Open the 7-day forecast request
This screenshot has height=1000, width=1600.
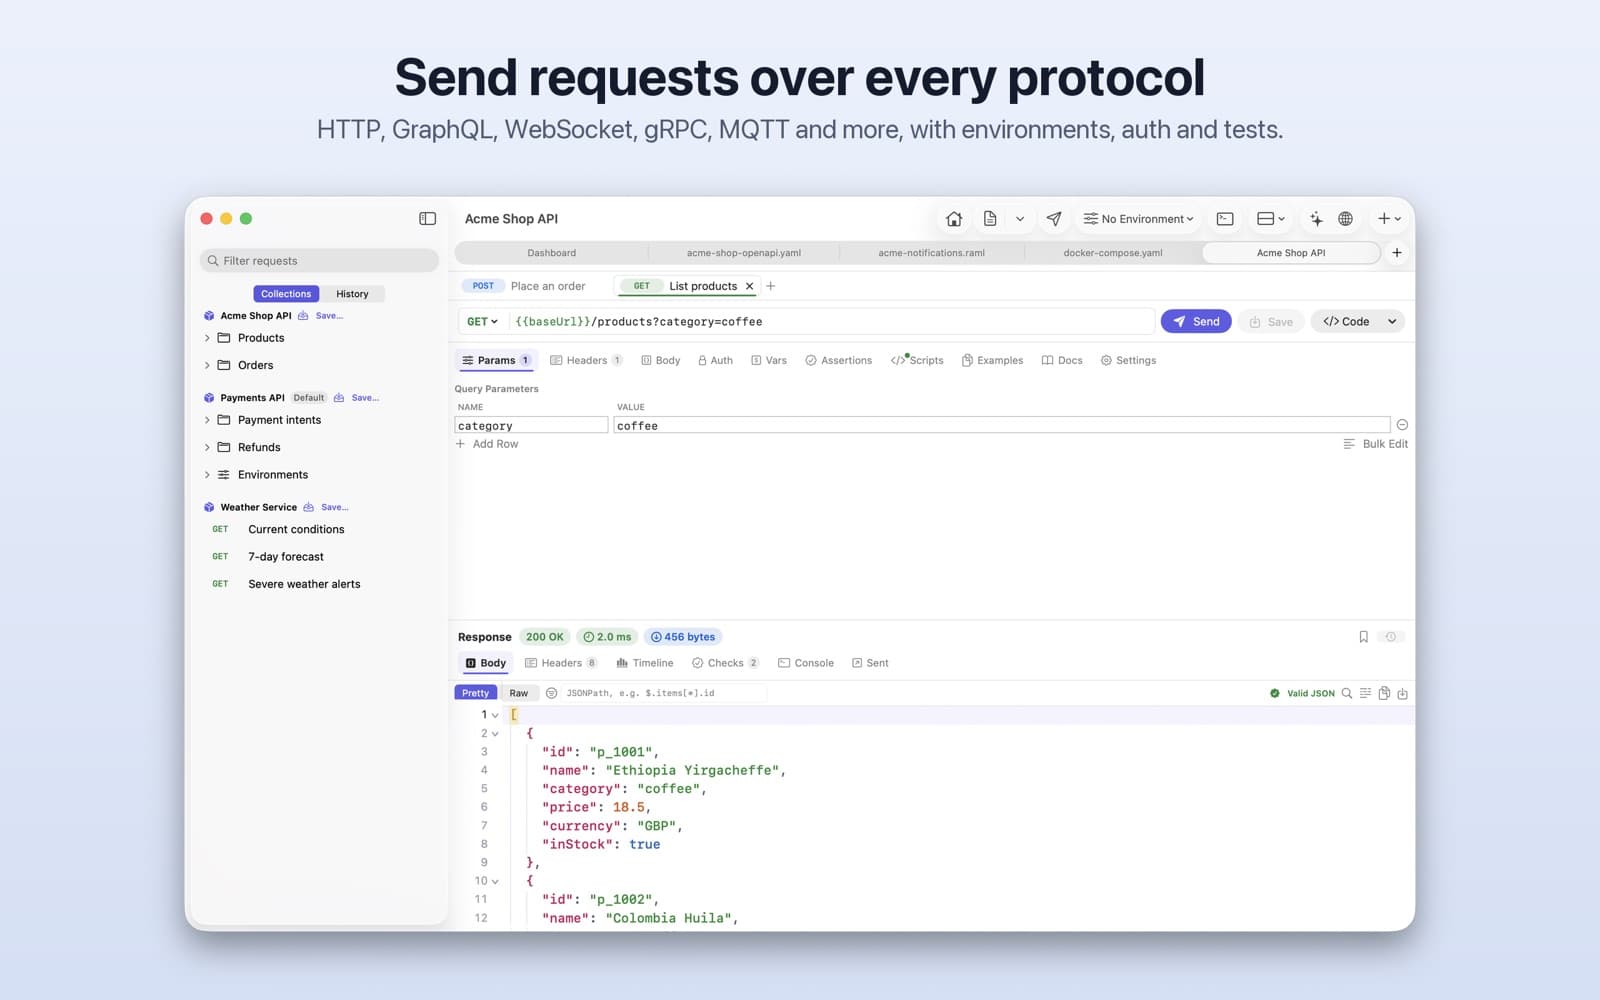tap(286, 557)
